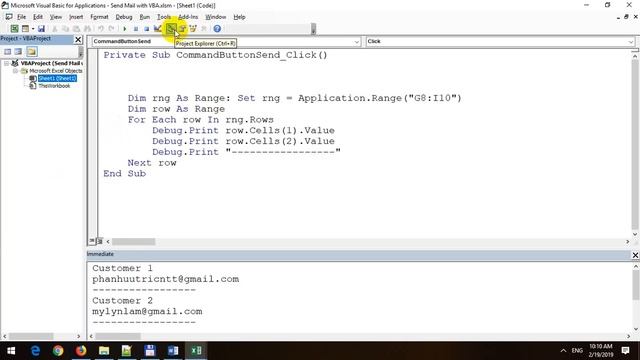Open the Click procedure dropdown
Screen dimensions: 640x360
click(x=631, y=42)
